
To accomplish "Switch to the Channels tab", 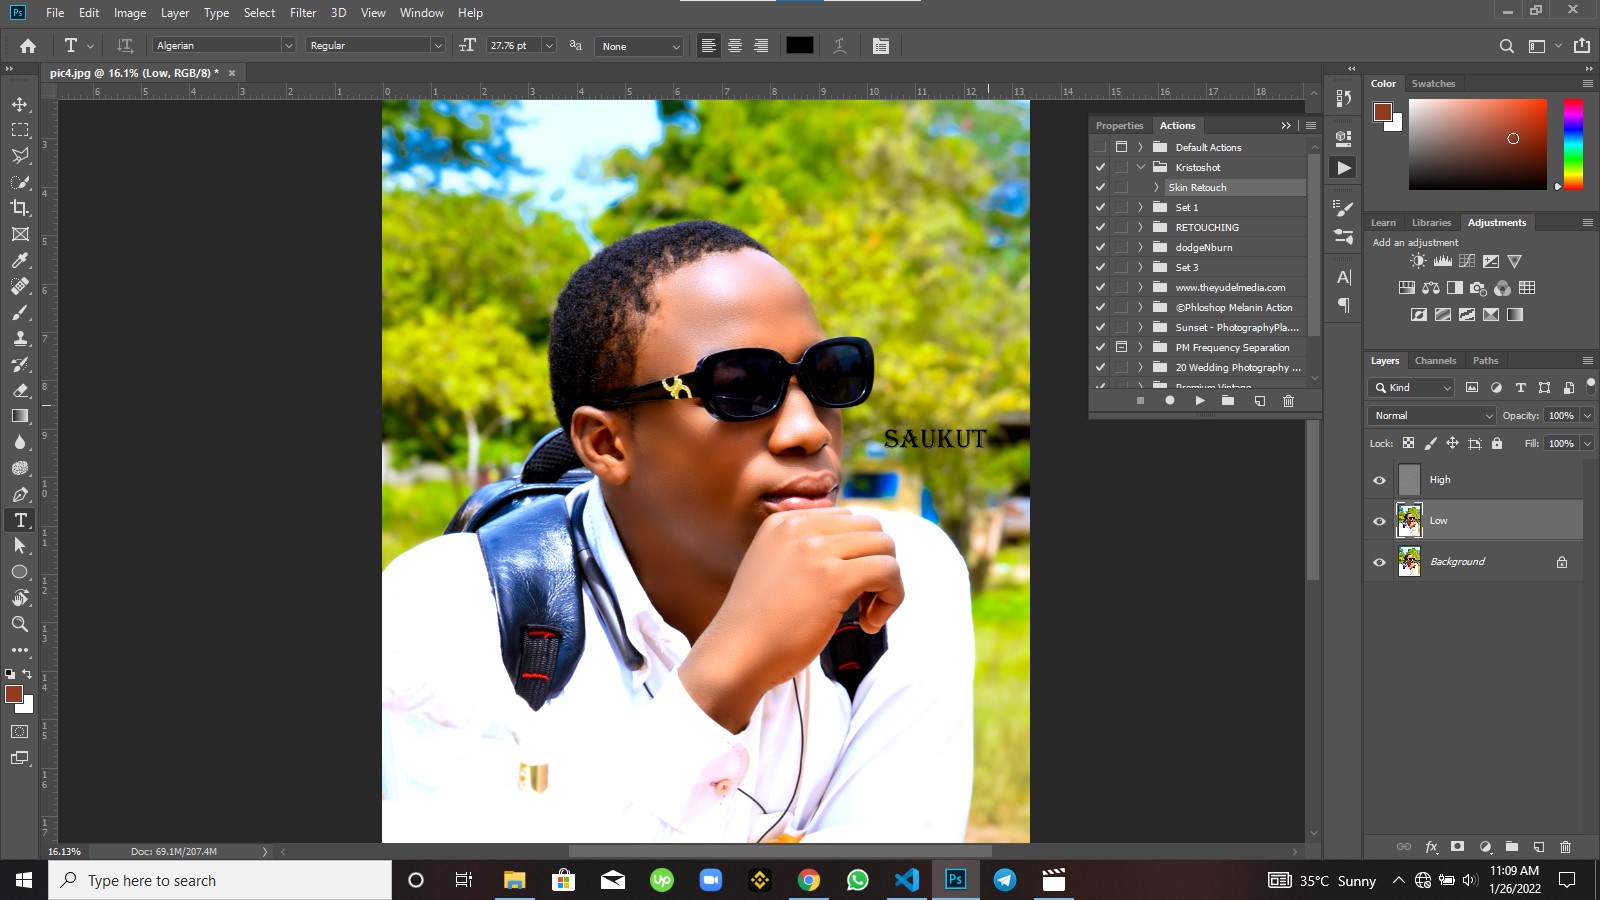I will click(x=1435, y=361).
